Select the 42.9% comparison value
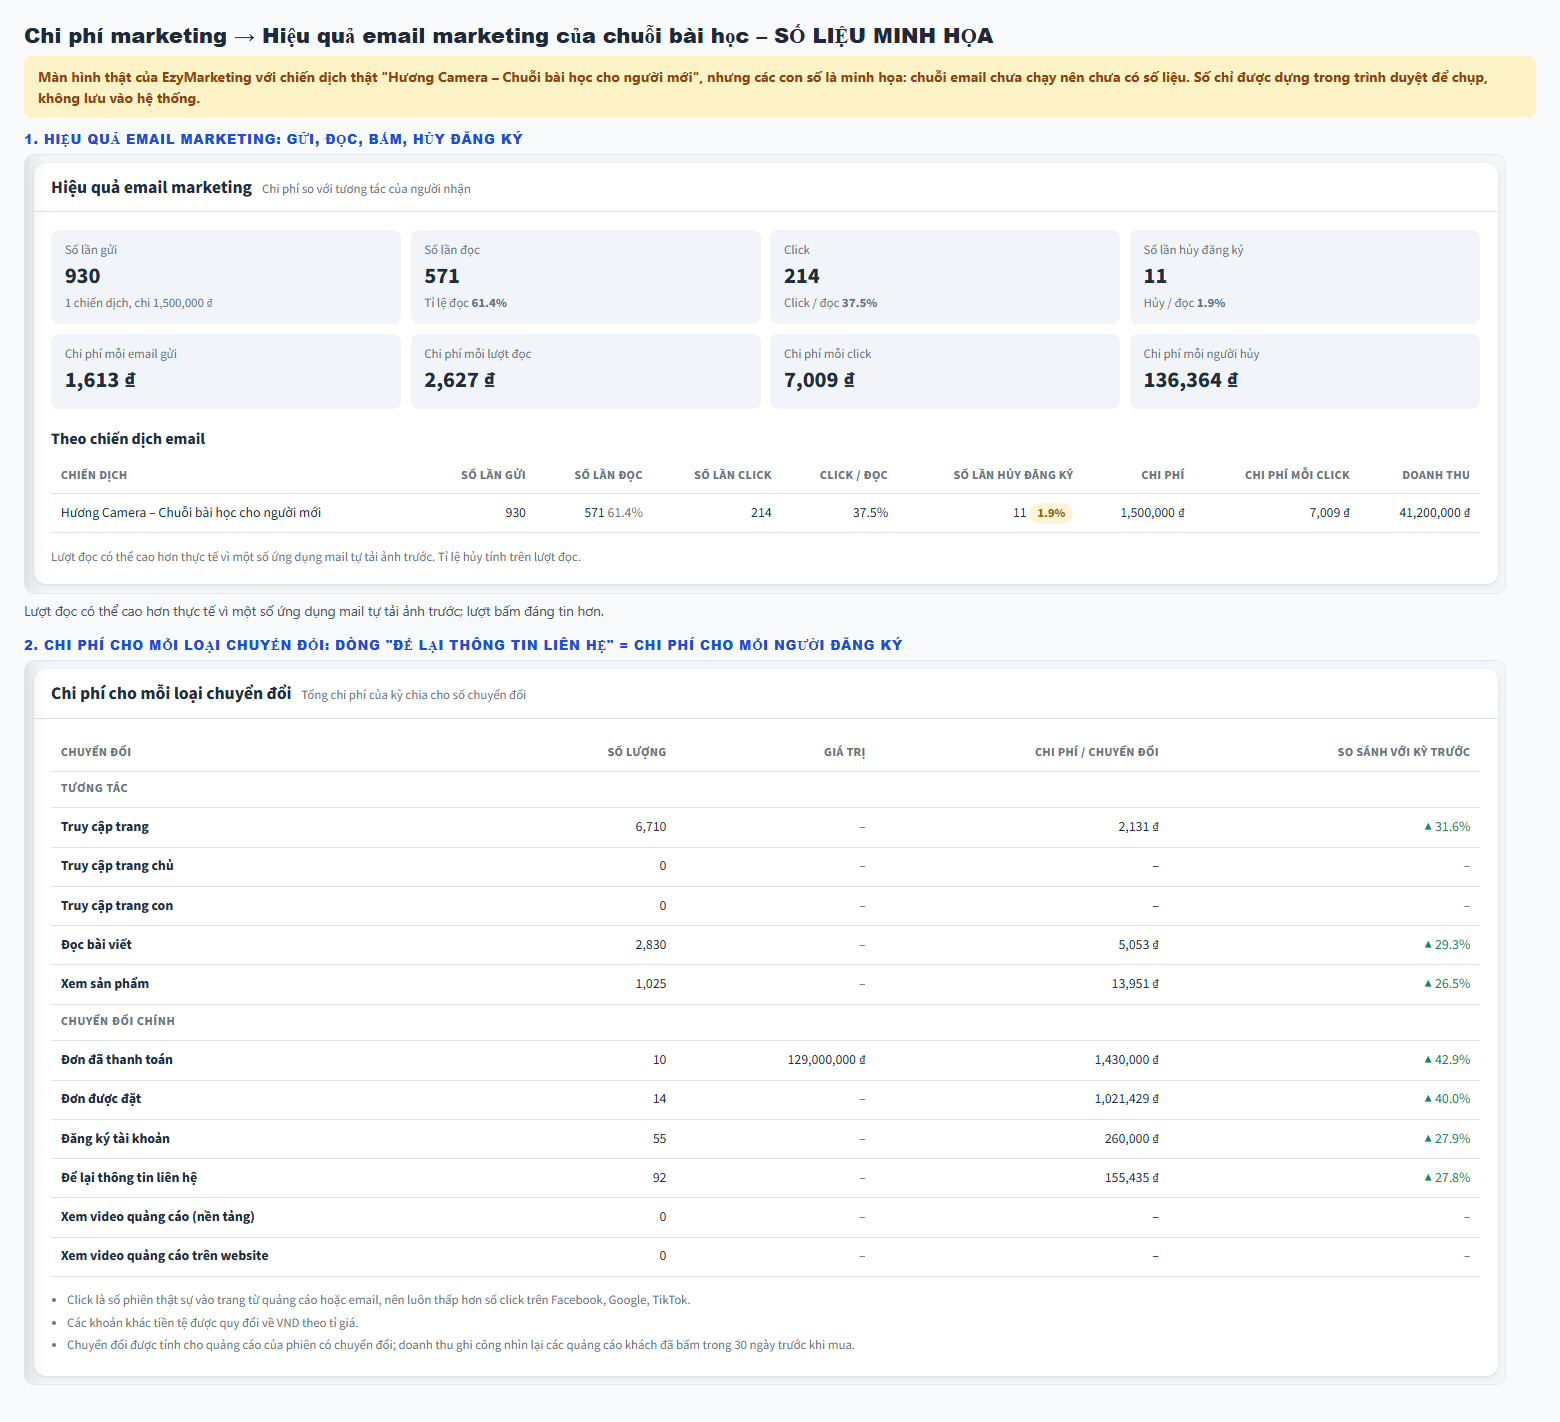Screen dimensions: 1560x1422 pyautogui.click(x=1447, y=1060)
